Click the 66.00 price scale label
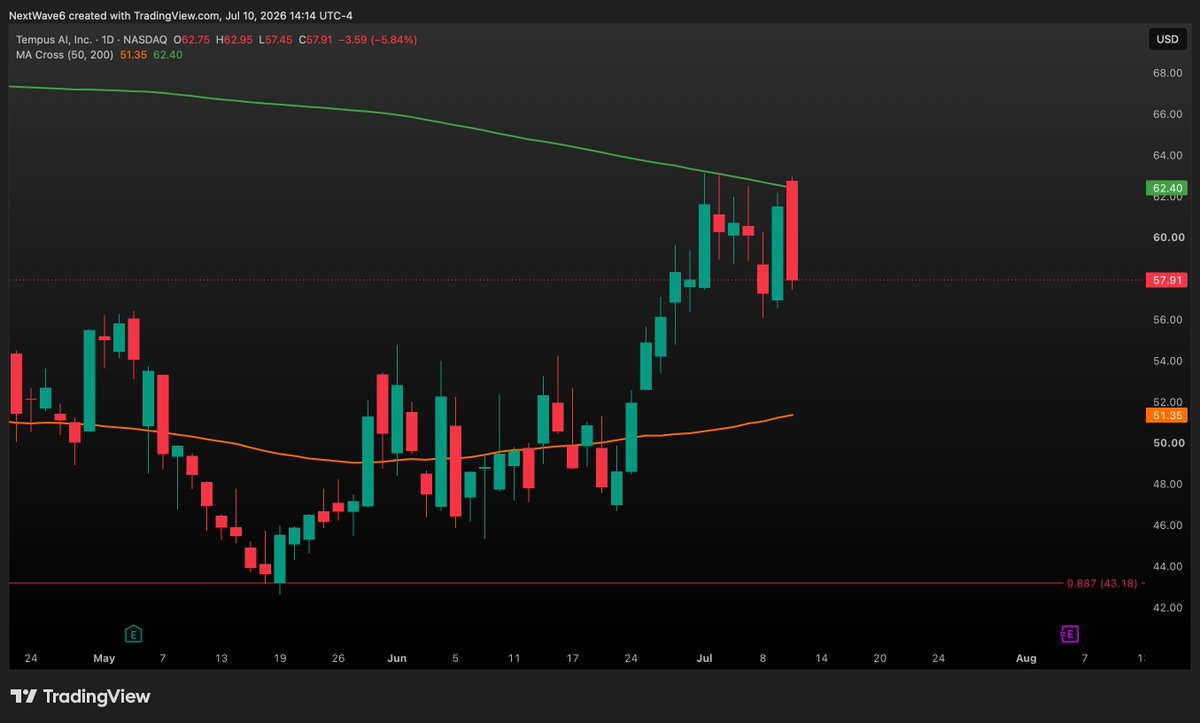1200x723 pixels. (1168, 114)
